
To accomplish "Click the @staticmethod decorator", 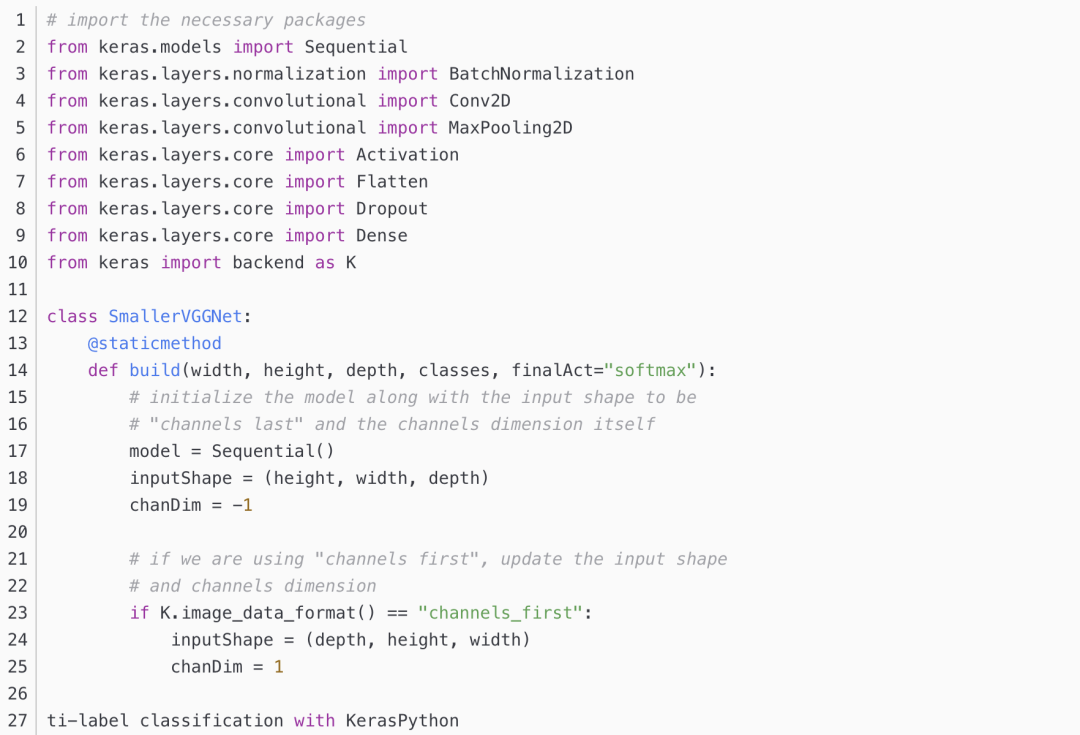I will pyautogui.click(x=154, y=343).
